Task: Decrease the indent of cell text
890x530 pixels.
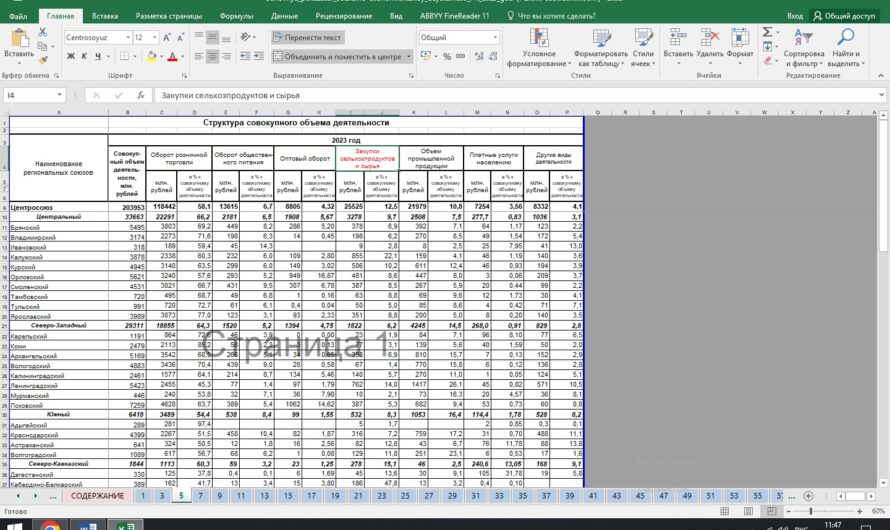Action: pyautogui.click(x=245, y=56)
